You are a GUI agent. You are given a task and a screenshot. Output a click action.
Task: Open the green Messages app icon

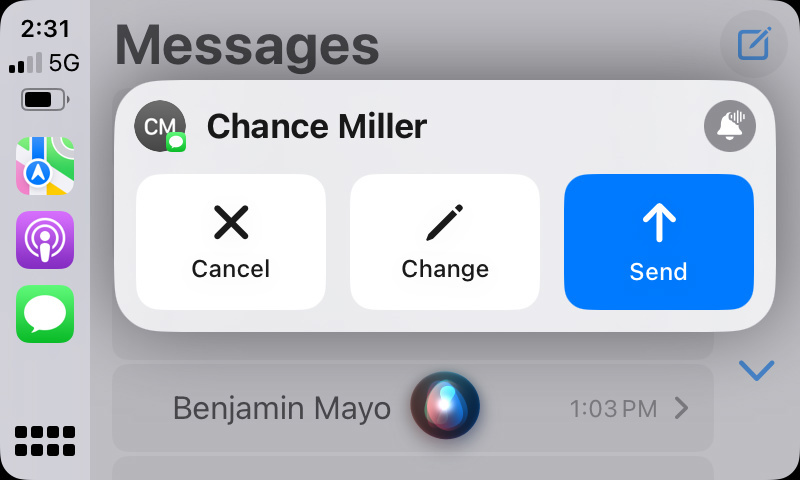pyautogui.click(x=45, y=314)
